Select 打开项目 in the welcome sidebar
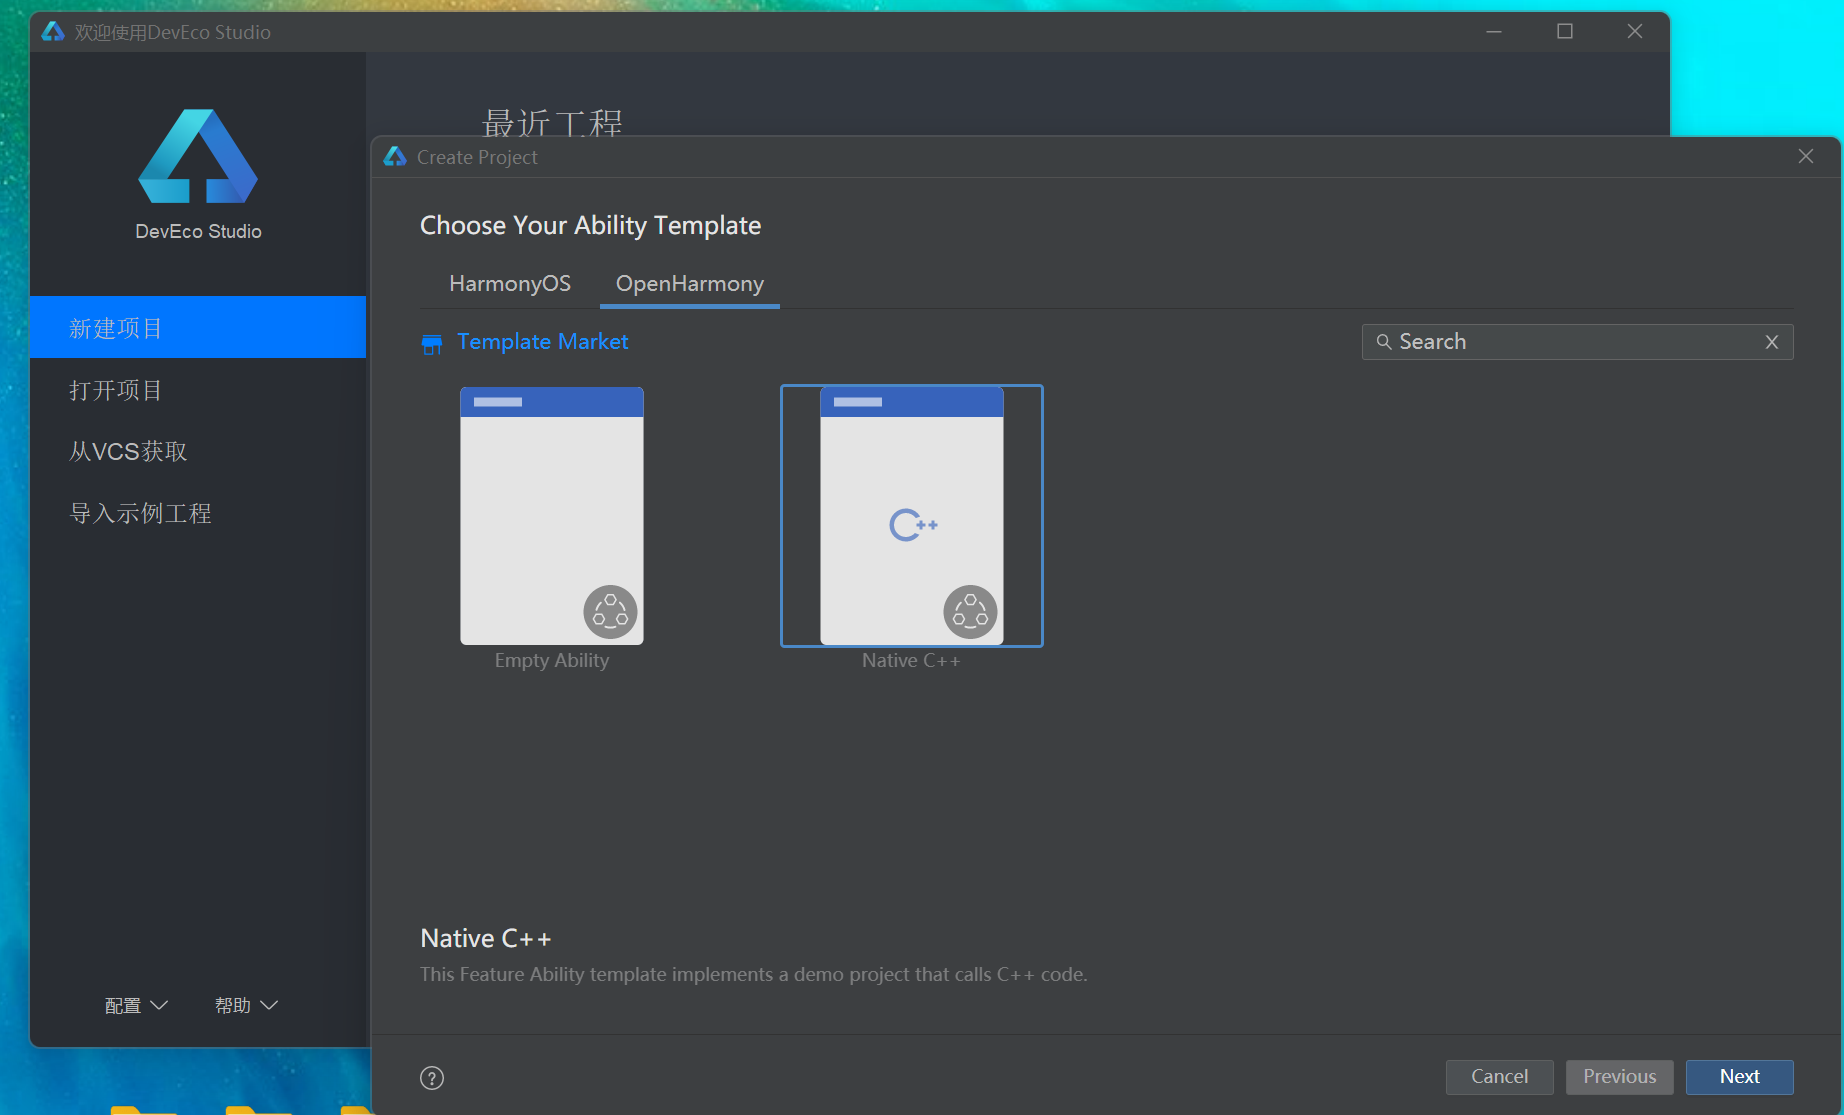 pyautogui.click(x=198, y=390)
